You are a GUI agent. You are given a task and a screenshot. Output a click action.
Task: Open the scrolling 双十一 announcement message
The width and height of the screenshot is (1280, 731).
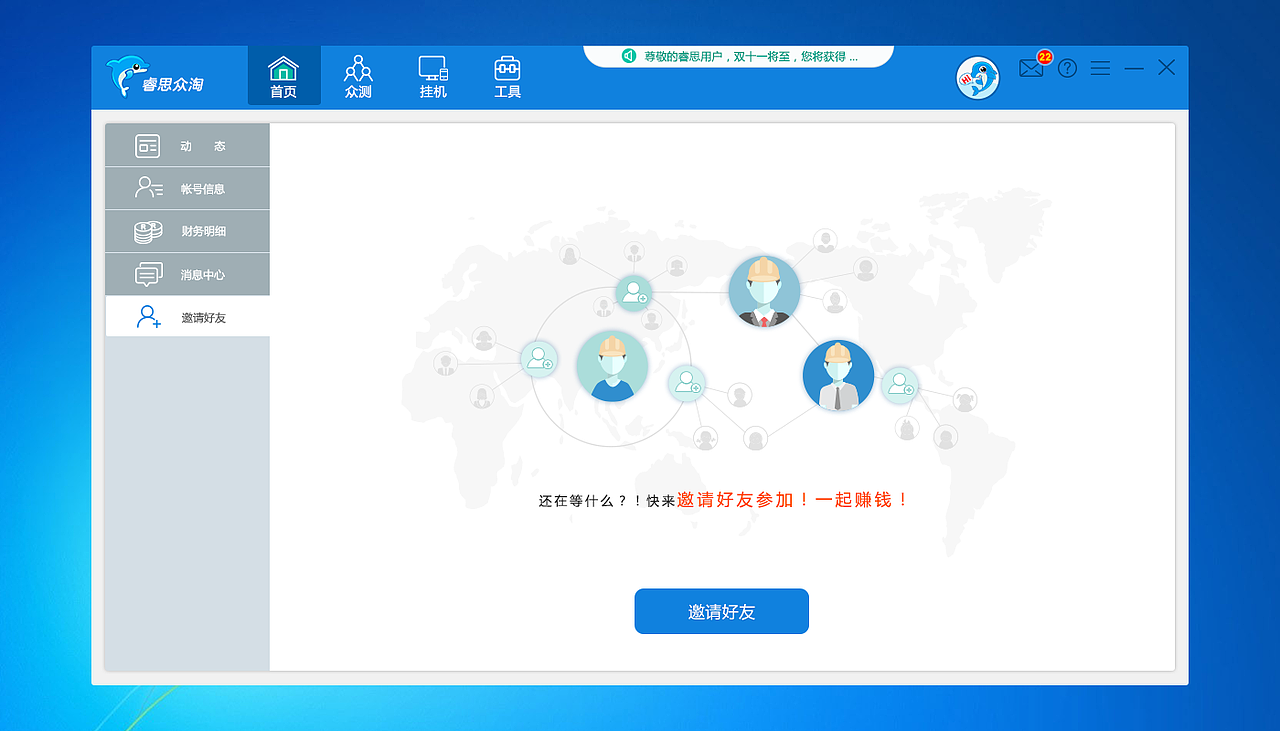tap(740, 55)
